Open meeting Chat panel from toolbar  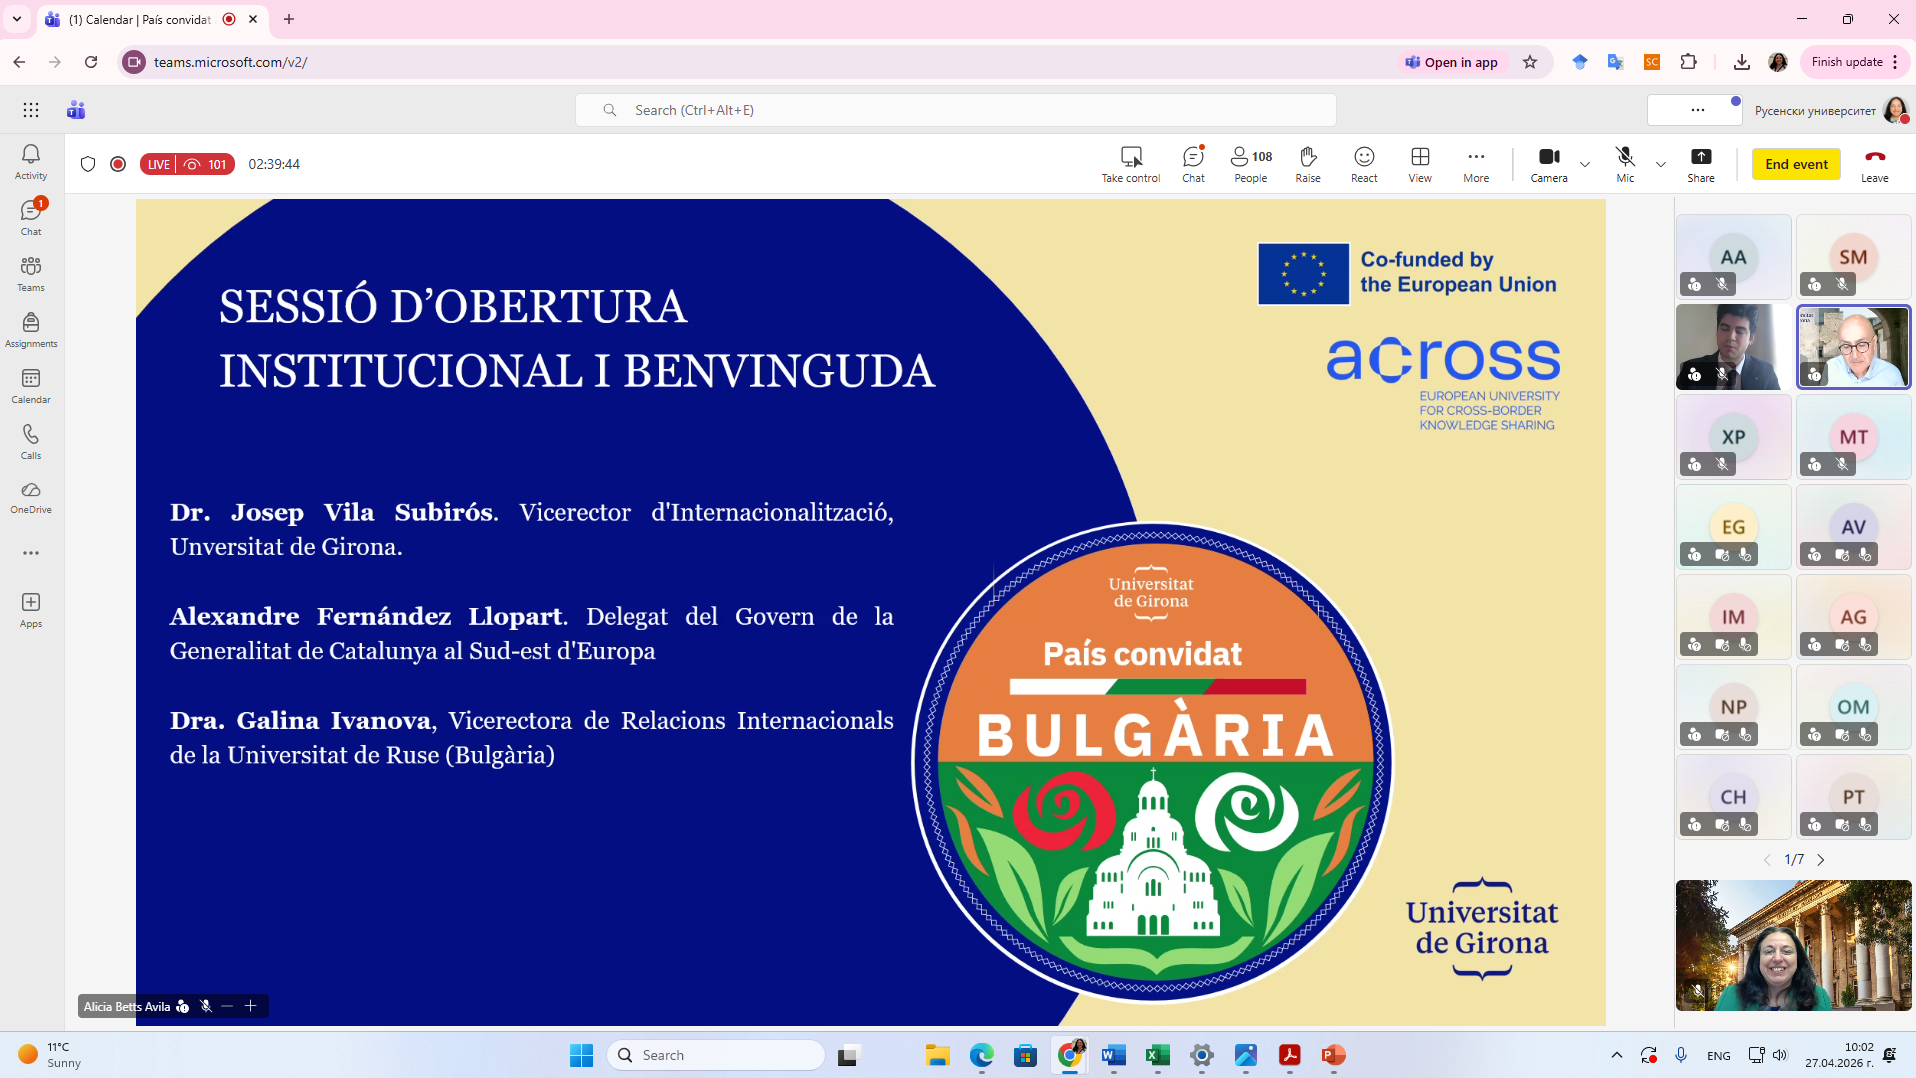click(x=1193, y=164)
